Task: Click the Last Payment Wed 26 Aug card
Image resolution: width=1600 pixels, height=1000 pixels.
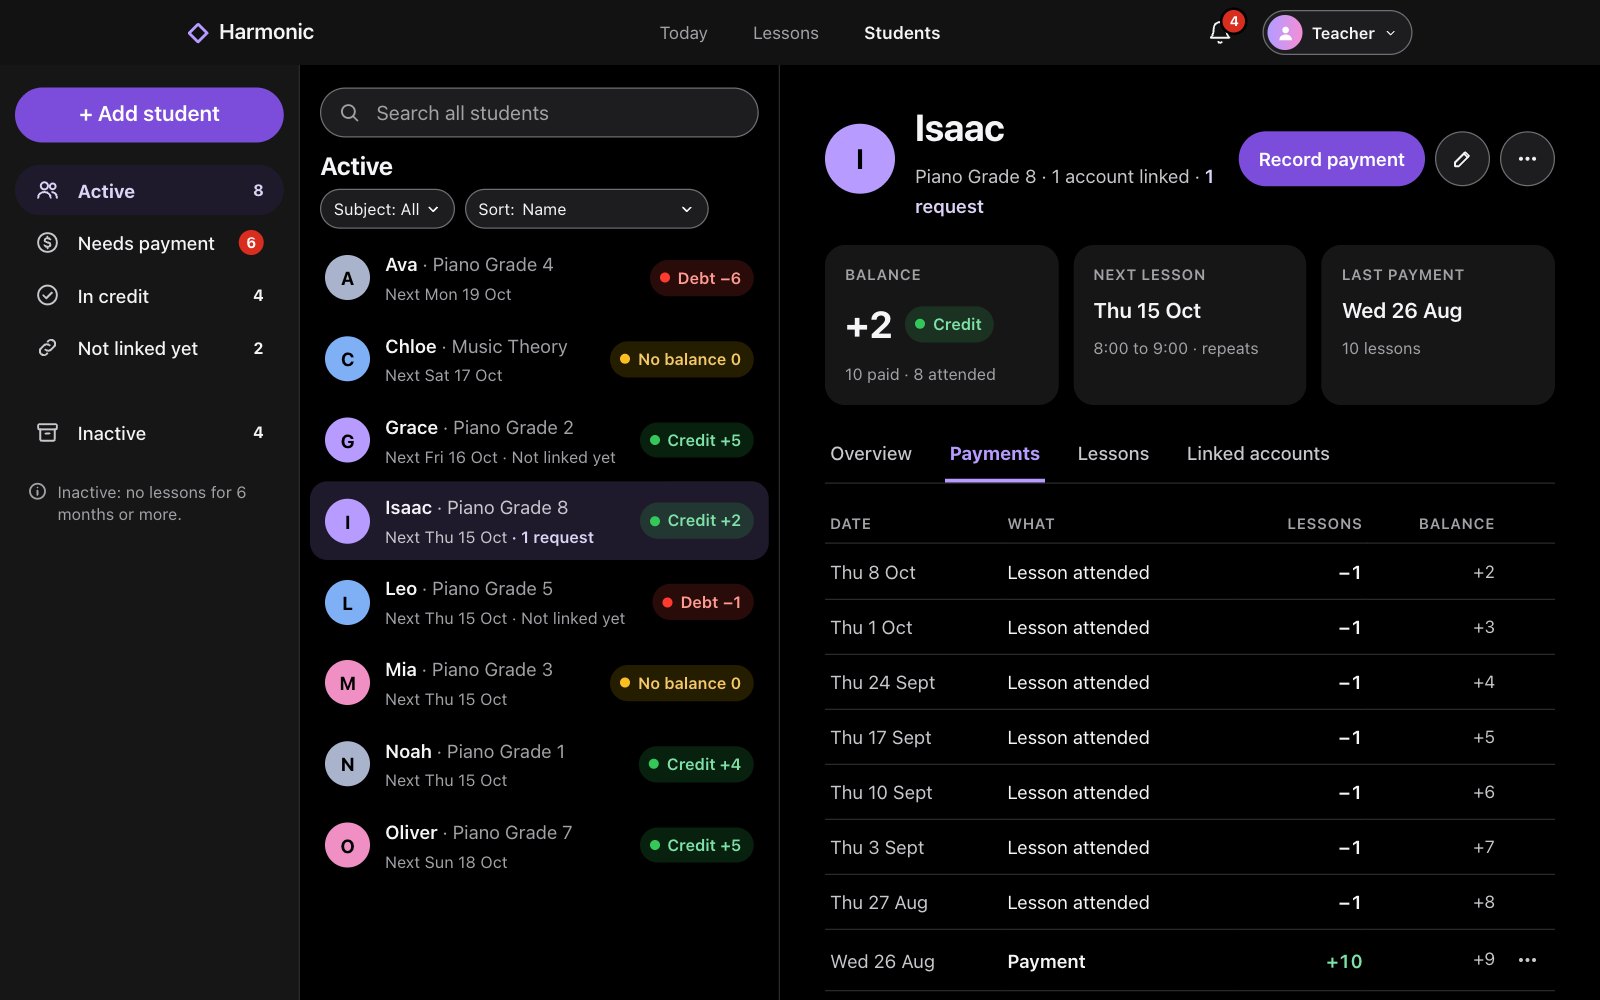Action: click(1437, 325)
